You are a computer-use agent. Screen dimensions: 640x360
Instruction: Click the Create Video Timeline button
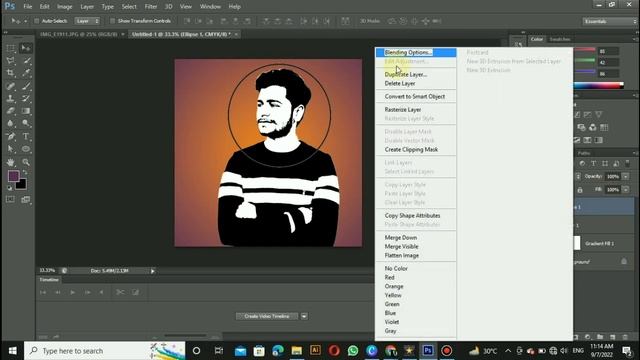click(267, 316)
